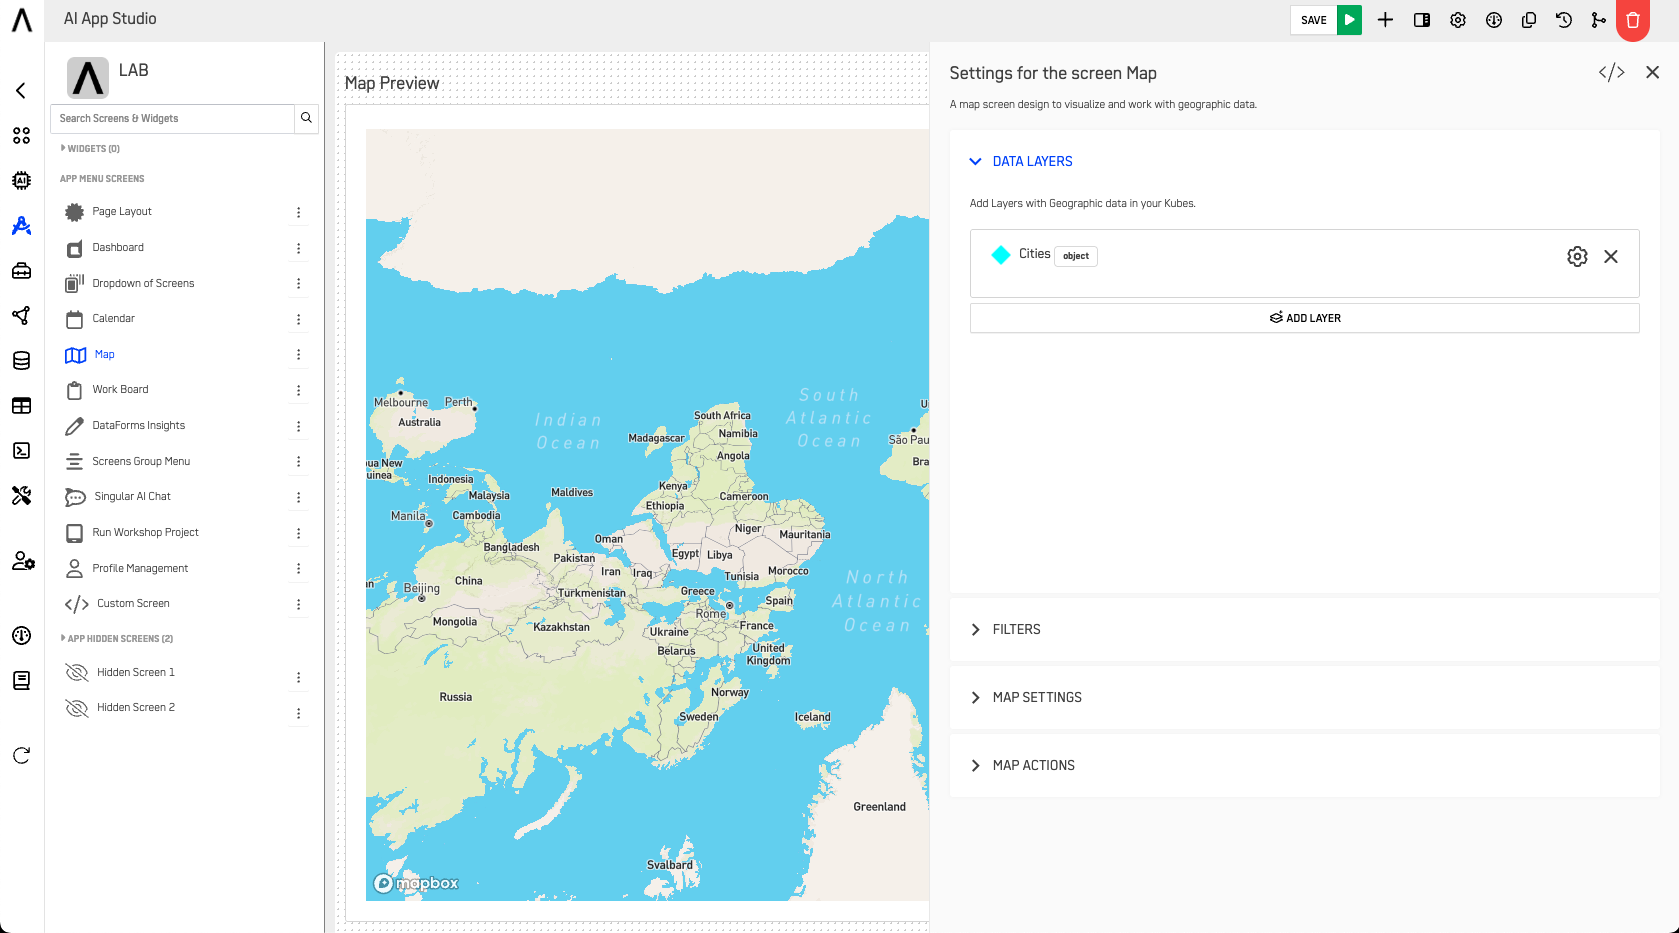Open Cities layer settings gear
1679x933 pixels.
[1577, 257]
